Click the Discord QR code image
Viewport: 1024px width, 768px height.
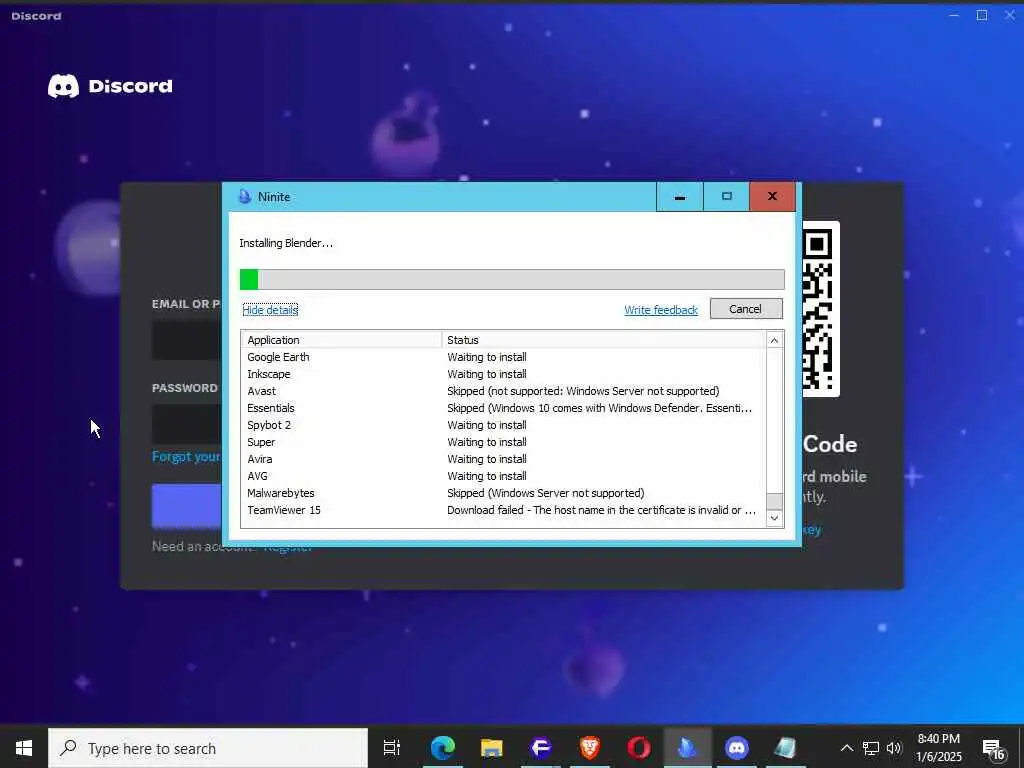click(821, 309)
